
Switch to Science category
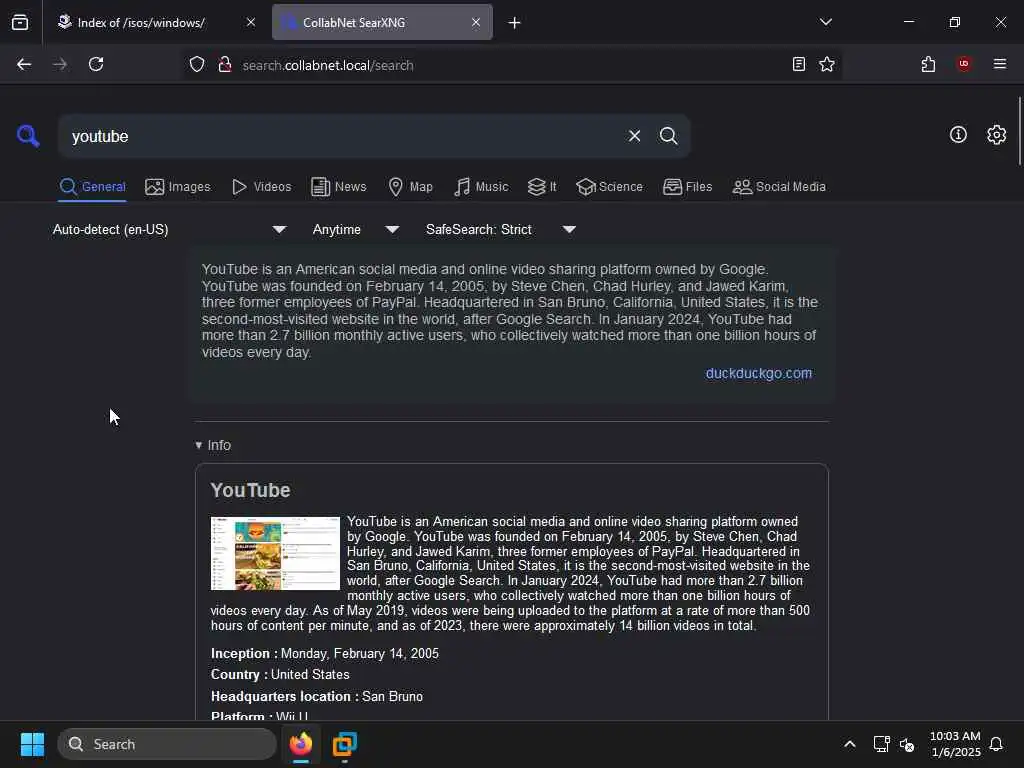pyautogui.click(x=609, y=187)
